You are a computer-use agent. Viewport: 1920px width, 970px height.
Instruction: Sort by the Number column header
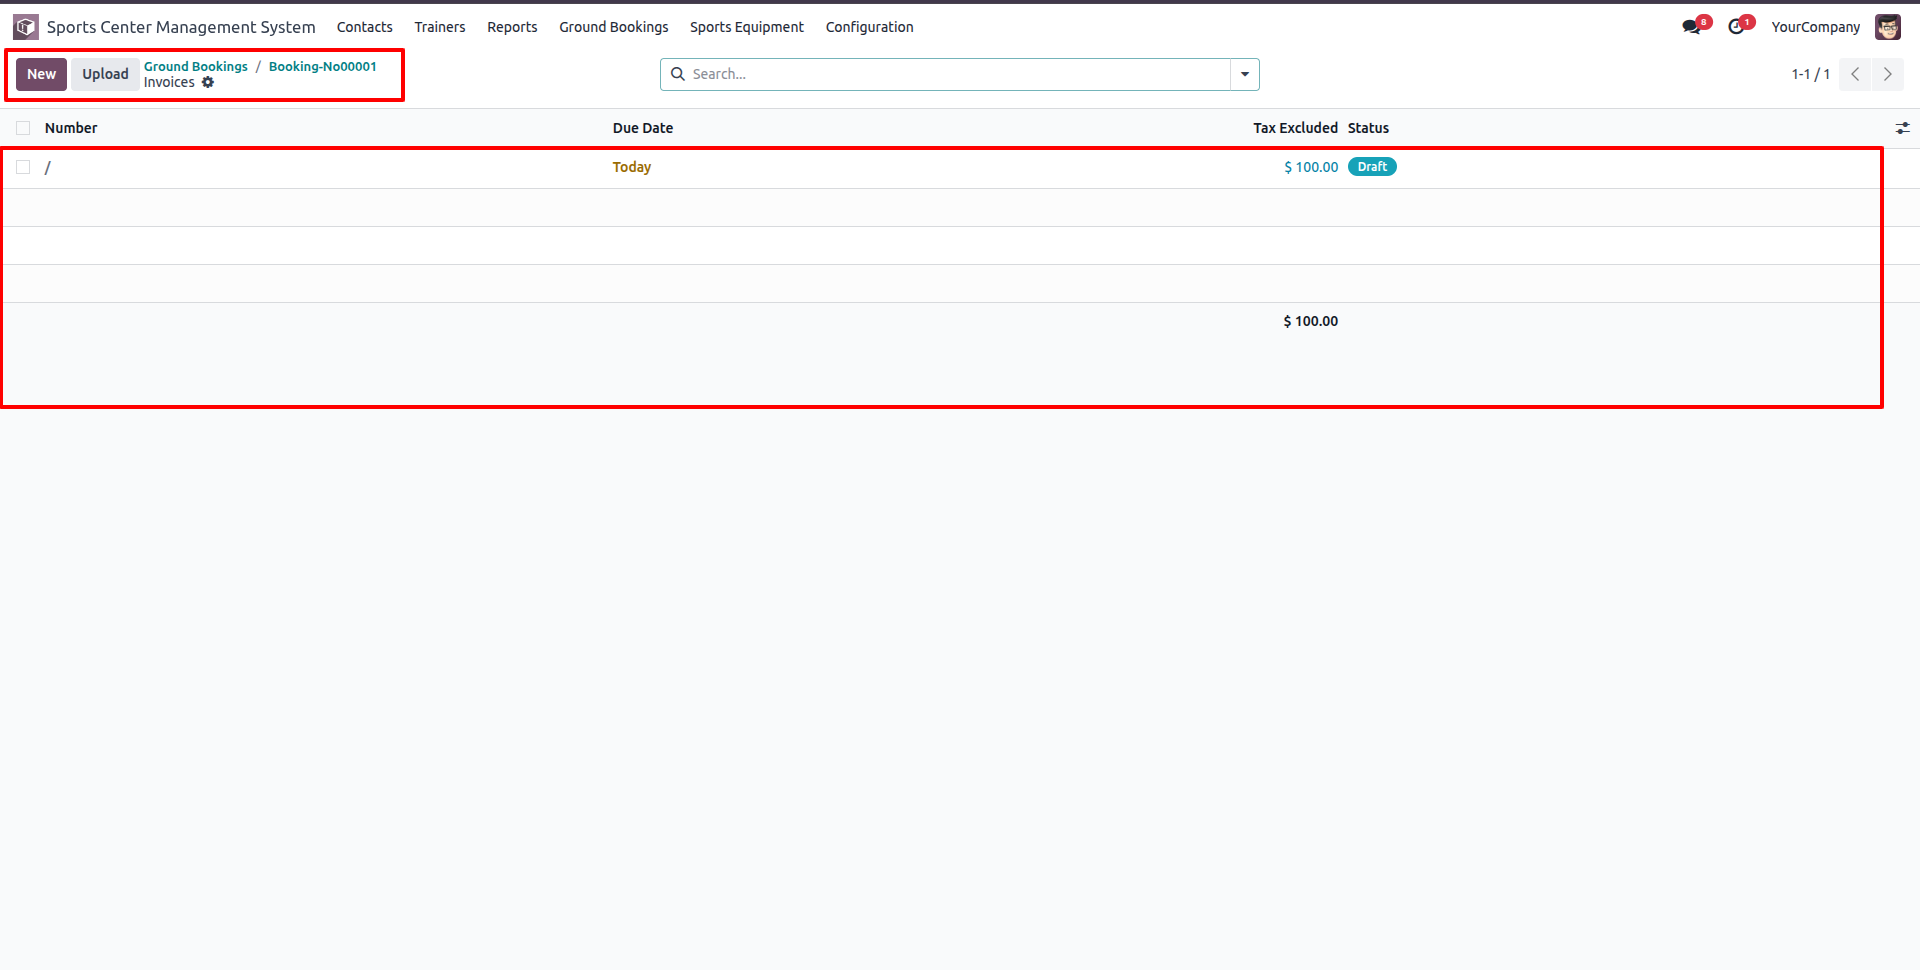coord(71,128)
